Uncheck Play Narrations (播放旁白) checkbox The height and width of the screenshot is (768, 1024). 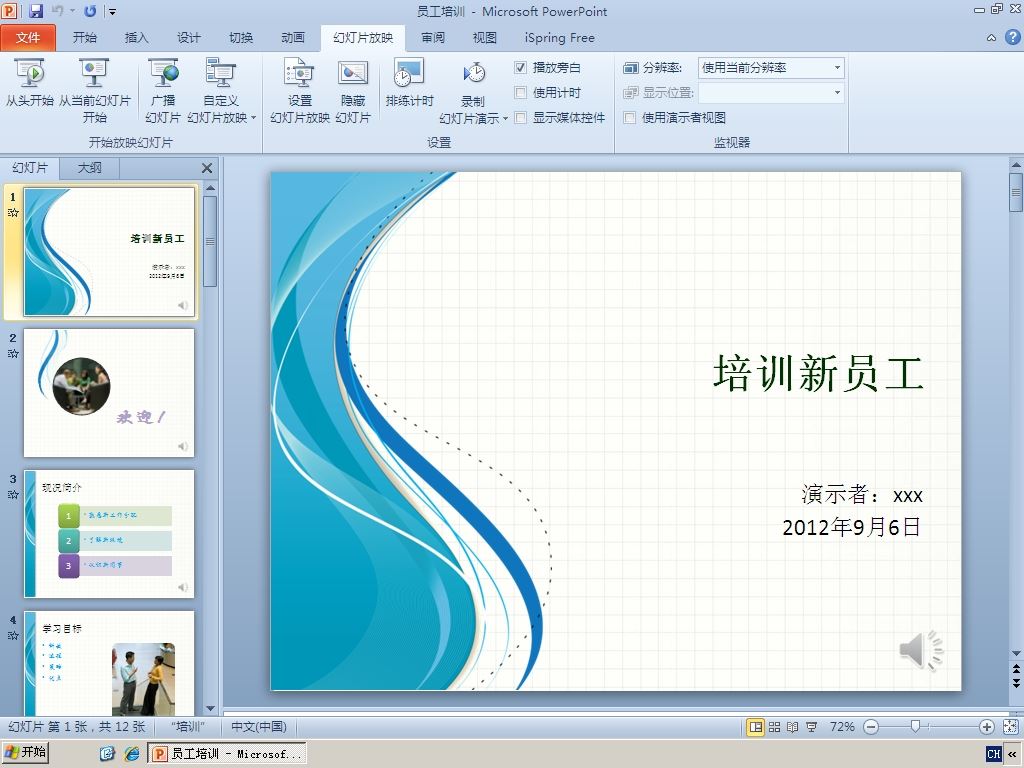click(520, 67)
